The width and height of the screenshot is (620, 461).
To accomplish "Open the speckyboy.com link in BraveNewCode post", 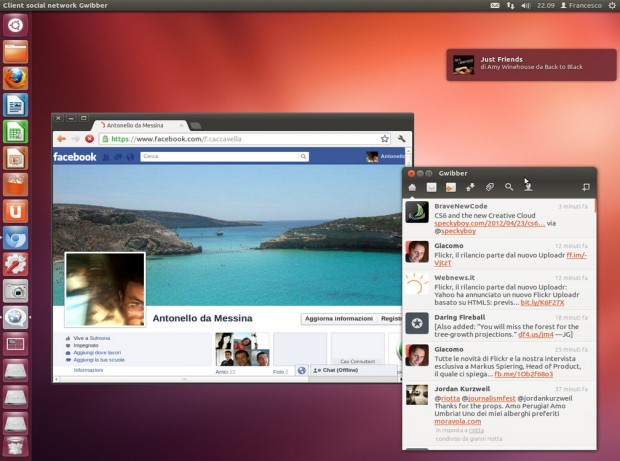I will [490, 223].
